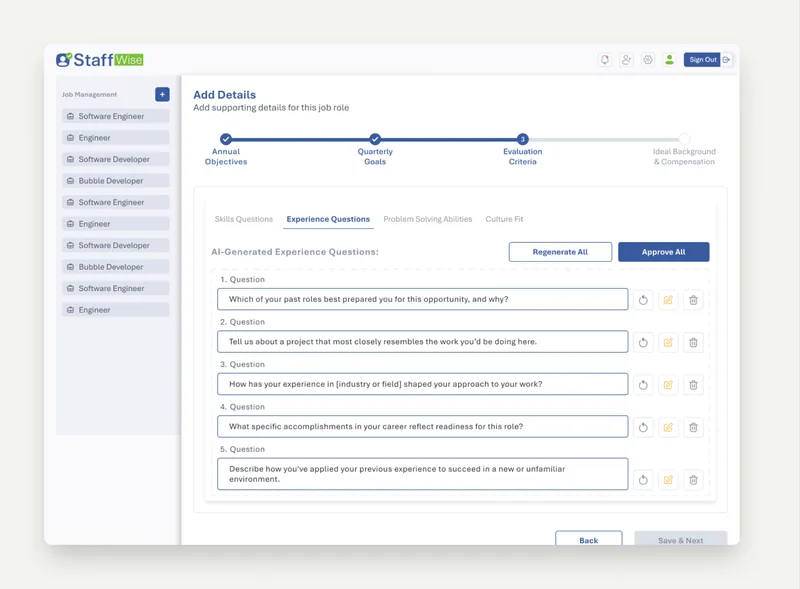800x589 pixels.
Task: Edit question 3 with pencil icon
Action: click(x=668, y=385)
